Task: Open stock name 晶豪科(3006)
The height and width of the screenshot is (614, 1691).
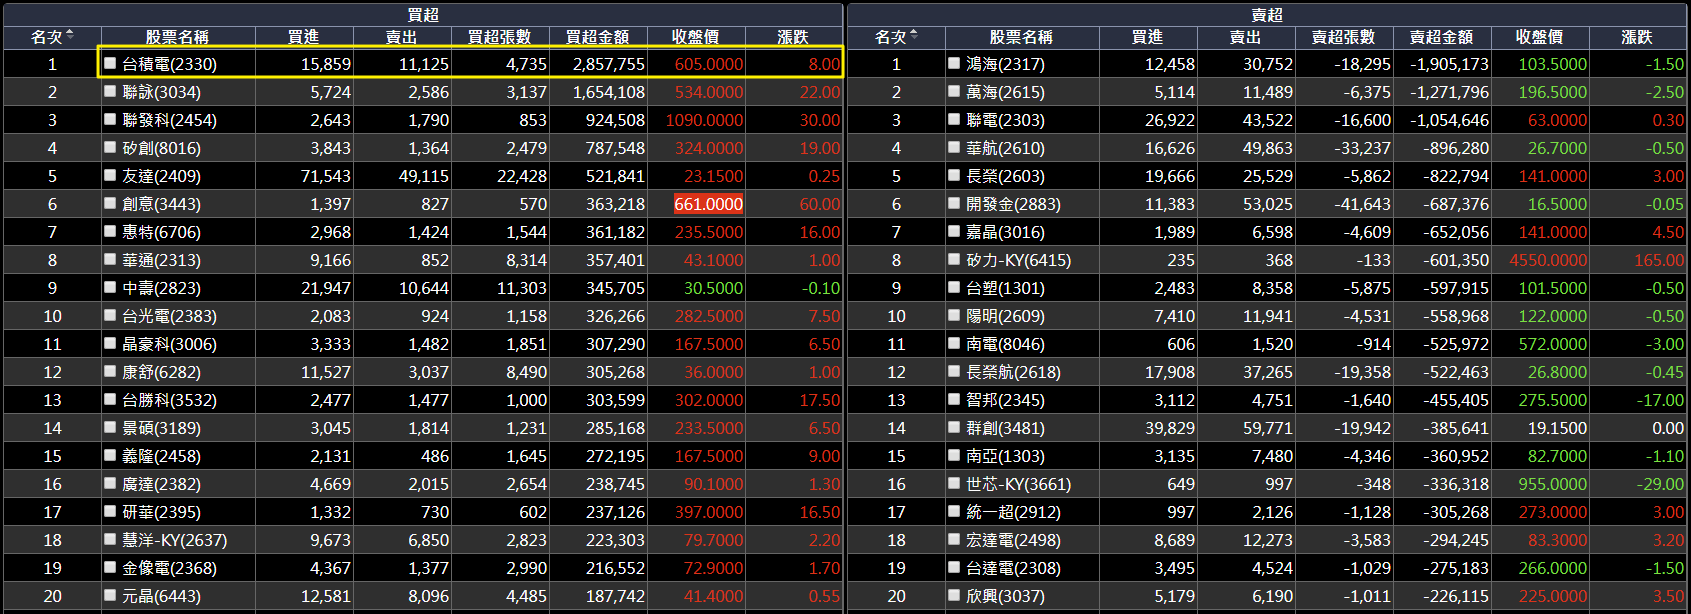Action: click(x=169, y=344)
